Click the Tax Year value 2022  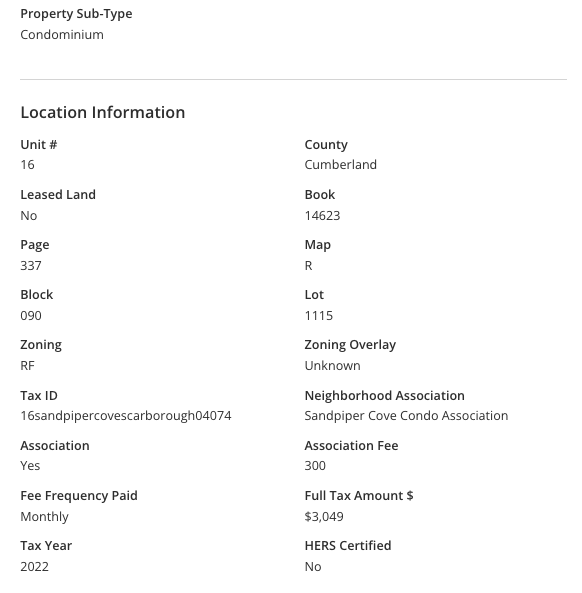(x=34, y=567)
